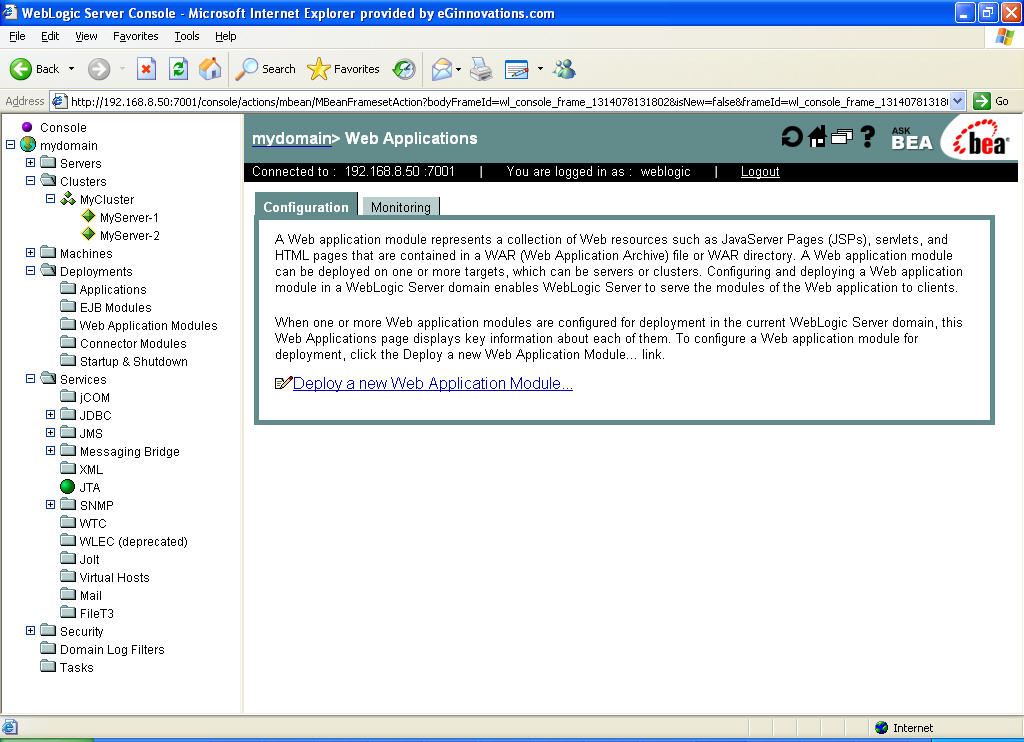Open MyServer-1 in the tree
Viewport: 1024px width, 742px height.
pos(129,217)
